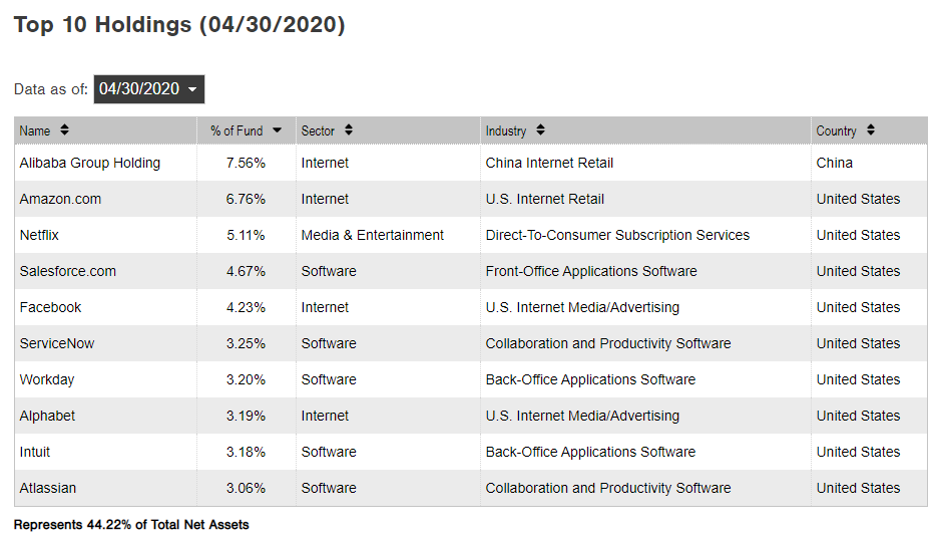The height and width of the screenshot is (538, 936).
Task: Click the Netflix holding name
Action: click(x=41, y=235)
